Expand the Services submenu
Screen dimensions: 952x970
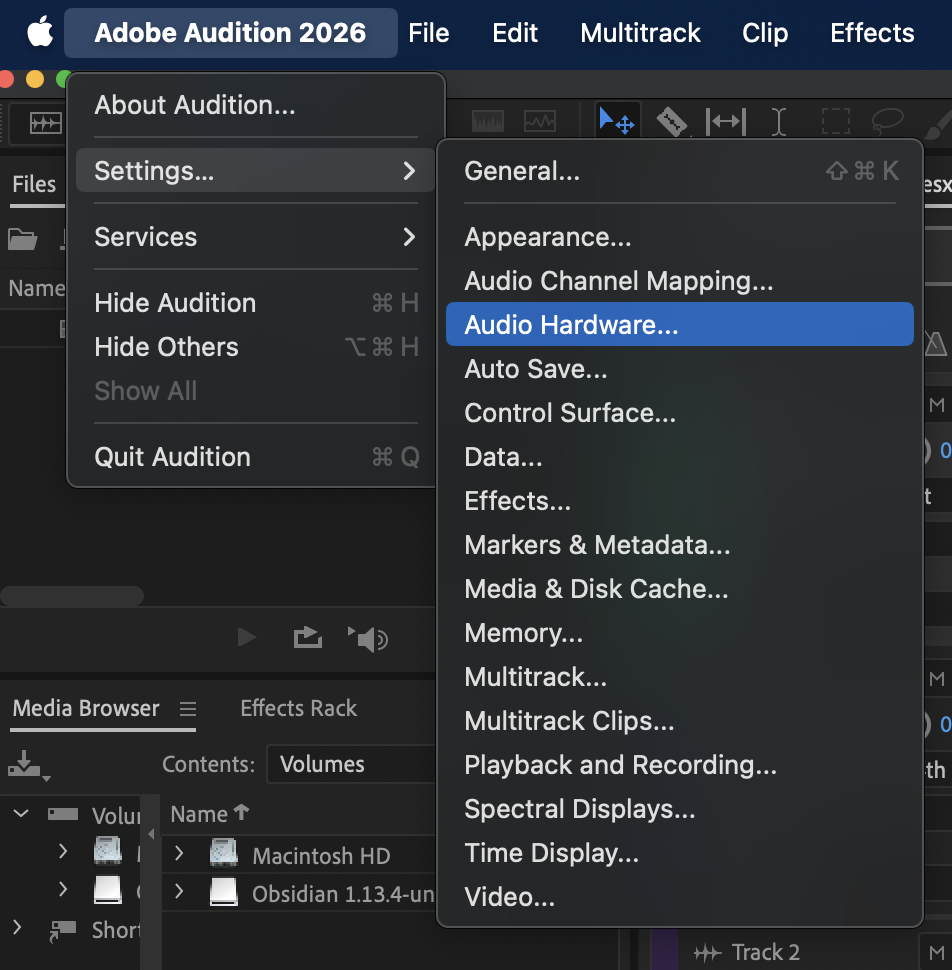pos(255,236)
